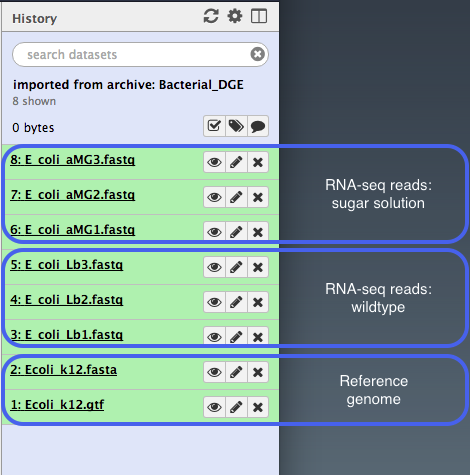Expand dataset 8: E_coli_aMG3.fastq
Screen dimensions: 470x475
pos(73,160)
